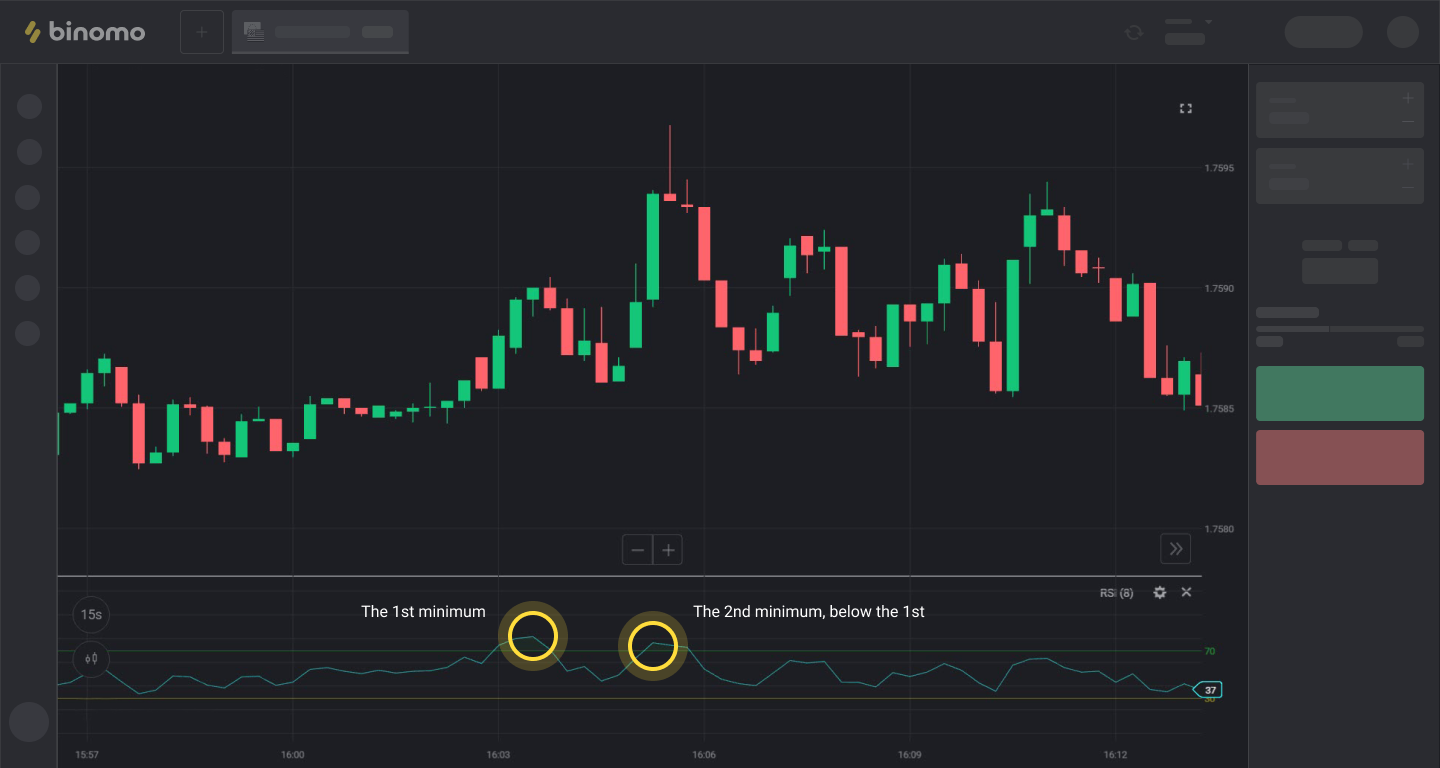1440x768 pixels.
Task: Select the open asset tab with the flag icon
Action: coord(320,32)
